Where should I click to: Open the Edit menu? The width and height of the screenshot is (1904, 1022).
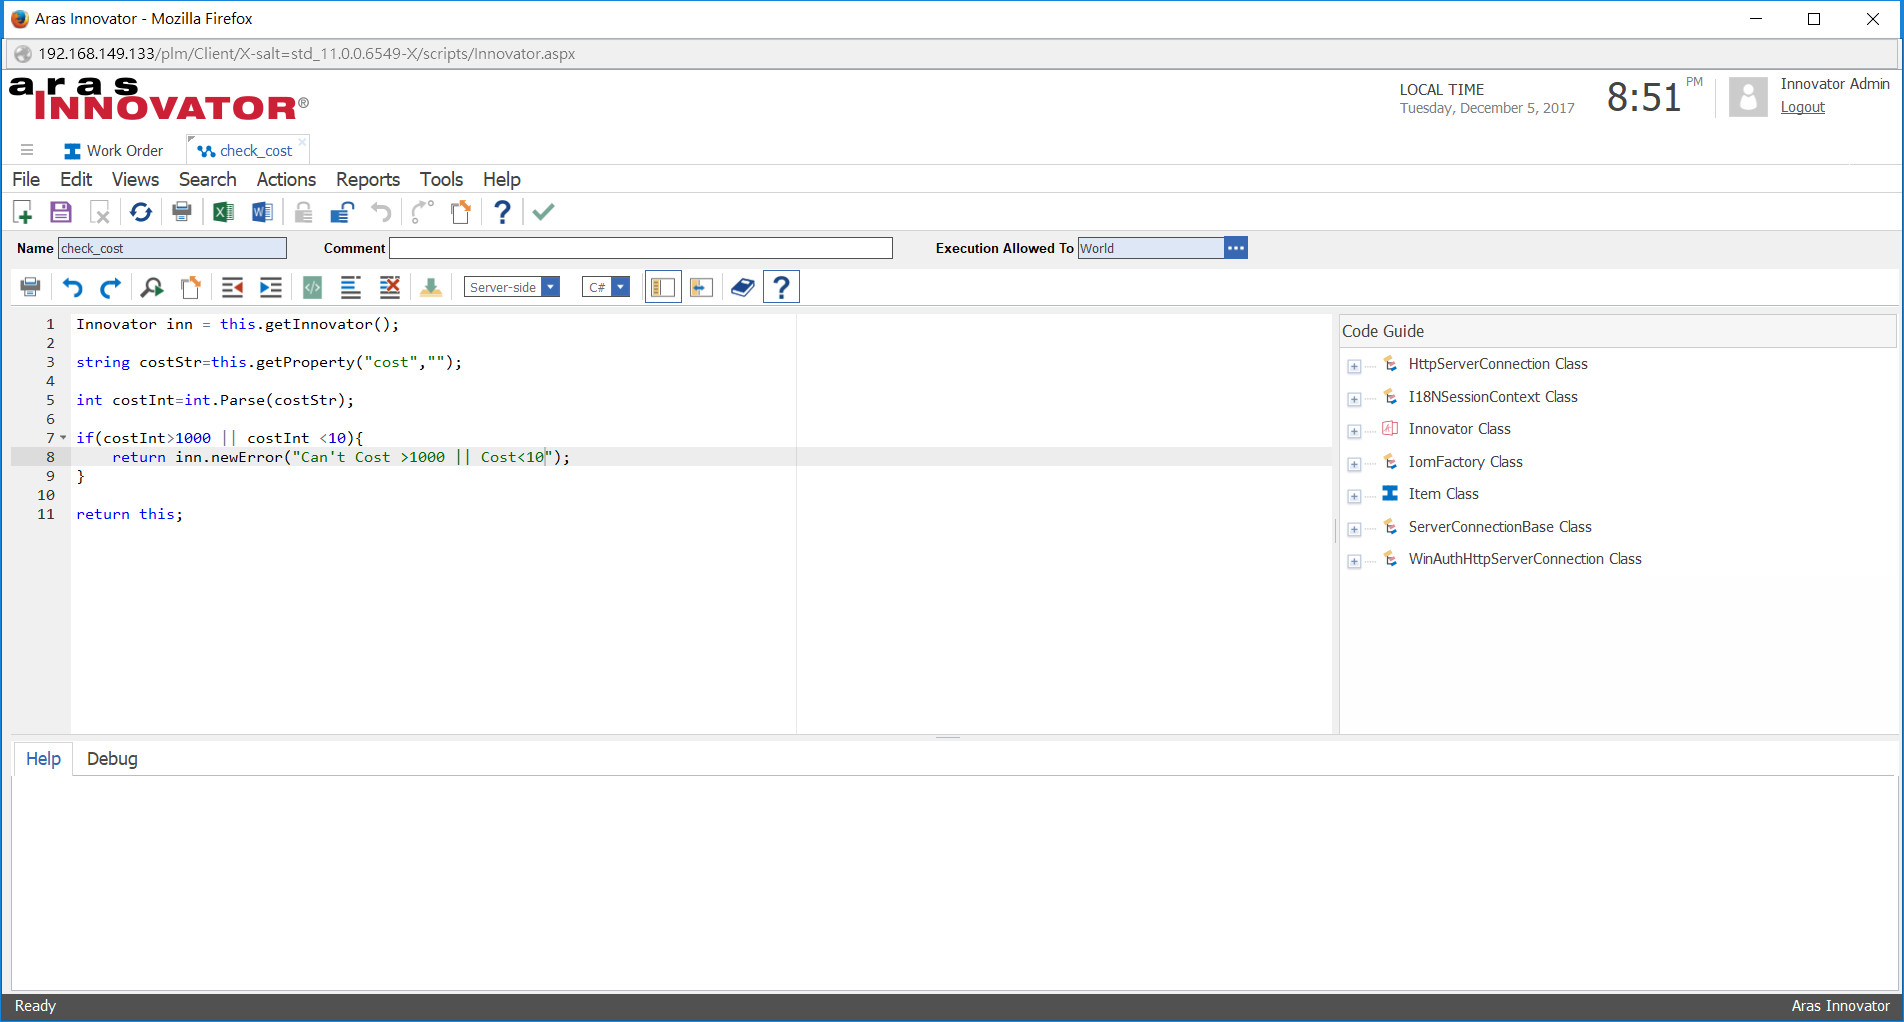pos(76,179)
